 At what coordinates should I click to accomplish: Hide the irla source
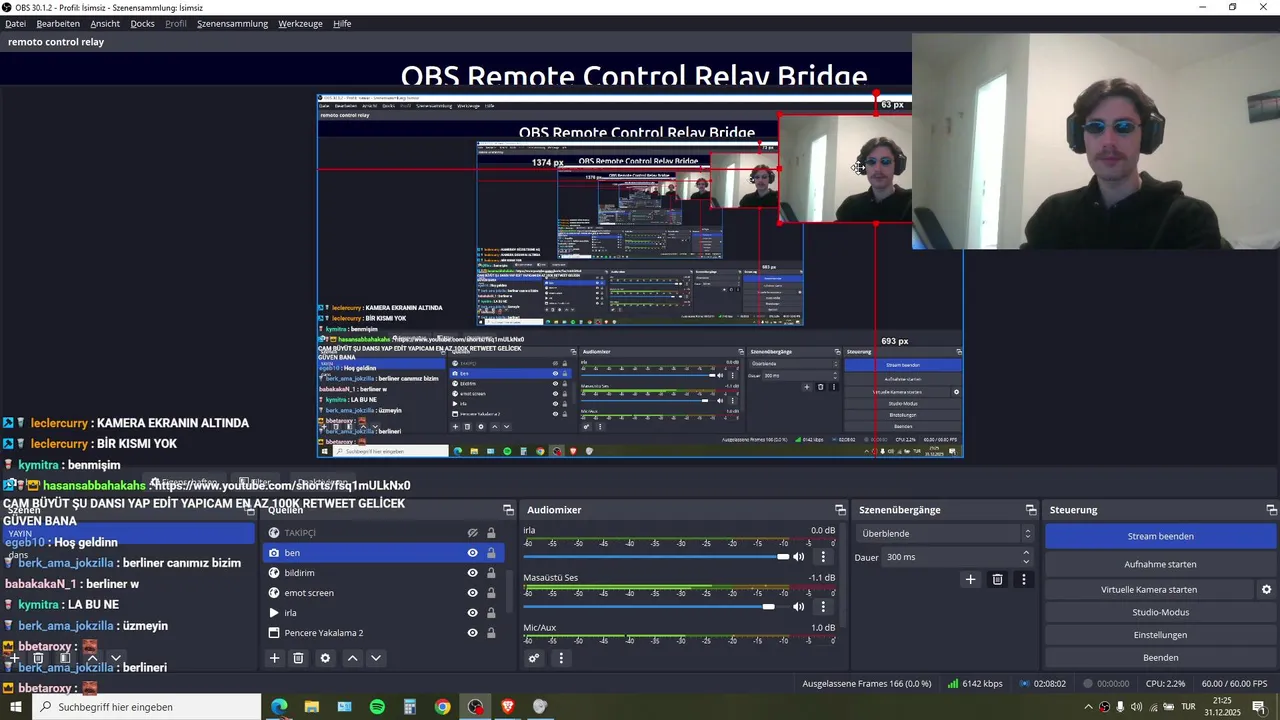tap(473, 613)
